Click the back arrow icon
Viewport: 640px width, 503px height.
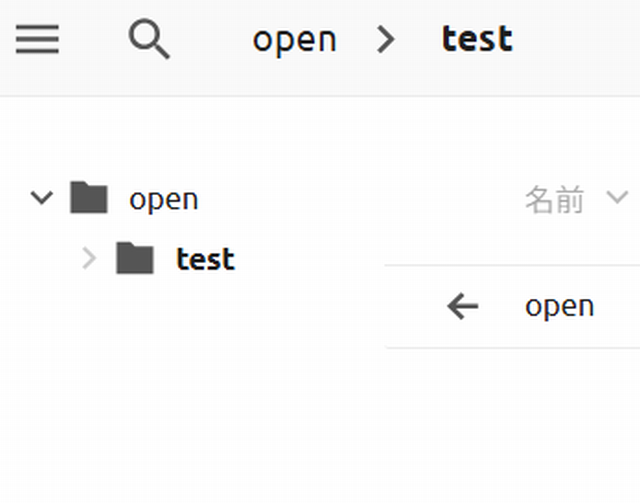[463, 307]
